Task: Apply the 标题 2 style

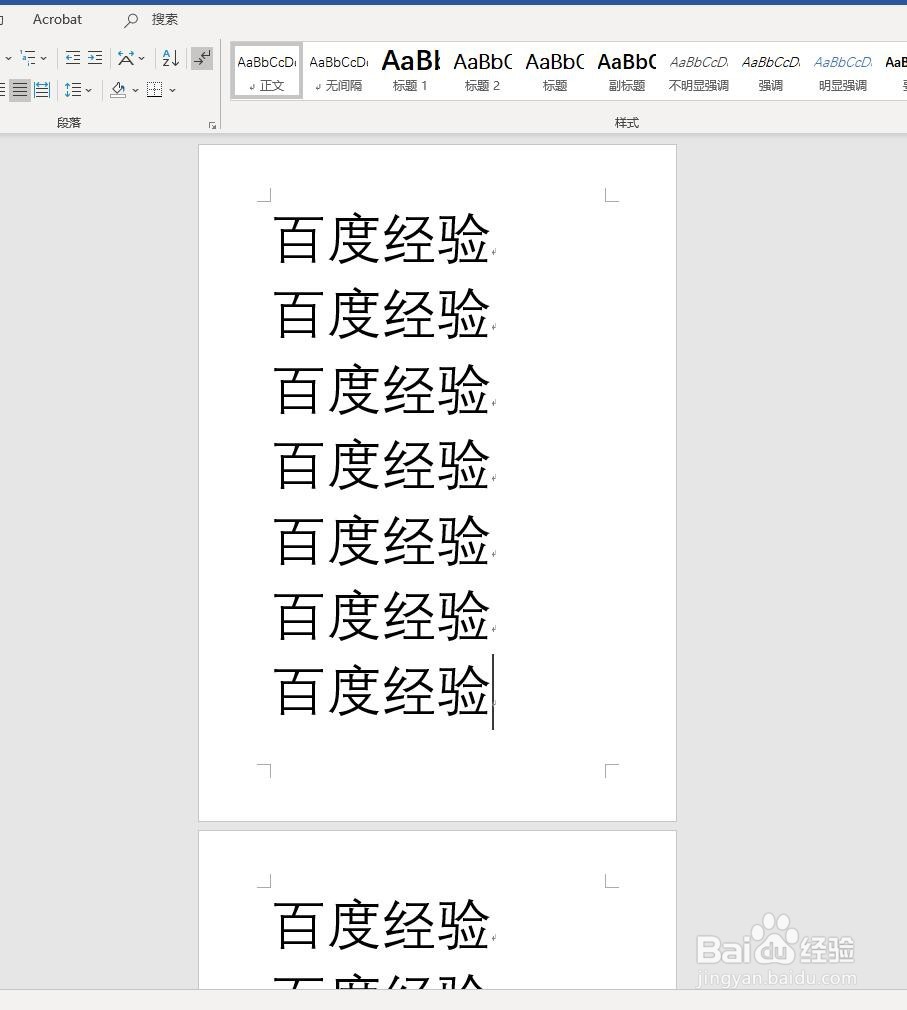Action: pyautogui.click(x=482, y=71)
